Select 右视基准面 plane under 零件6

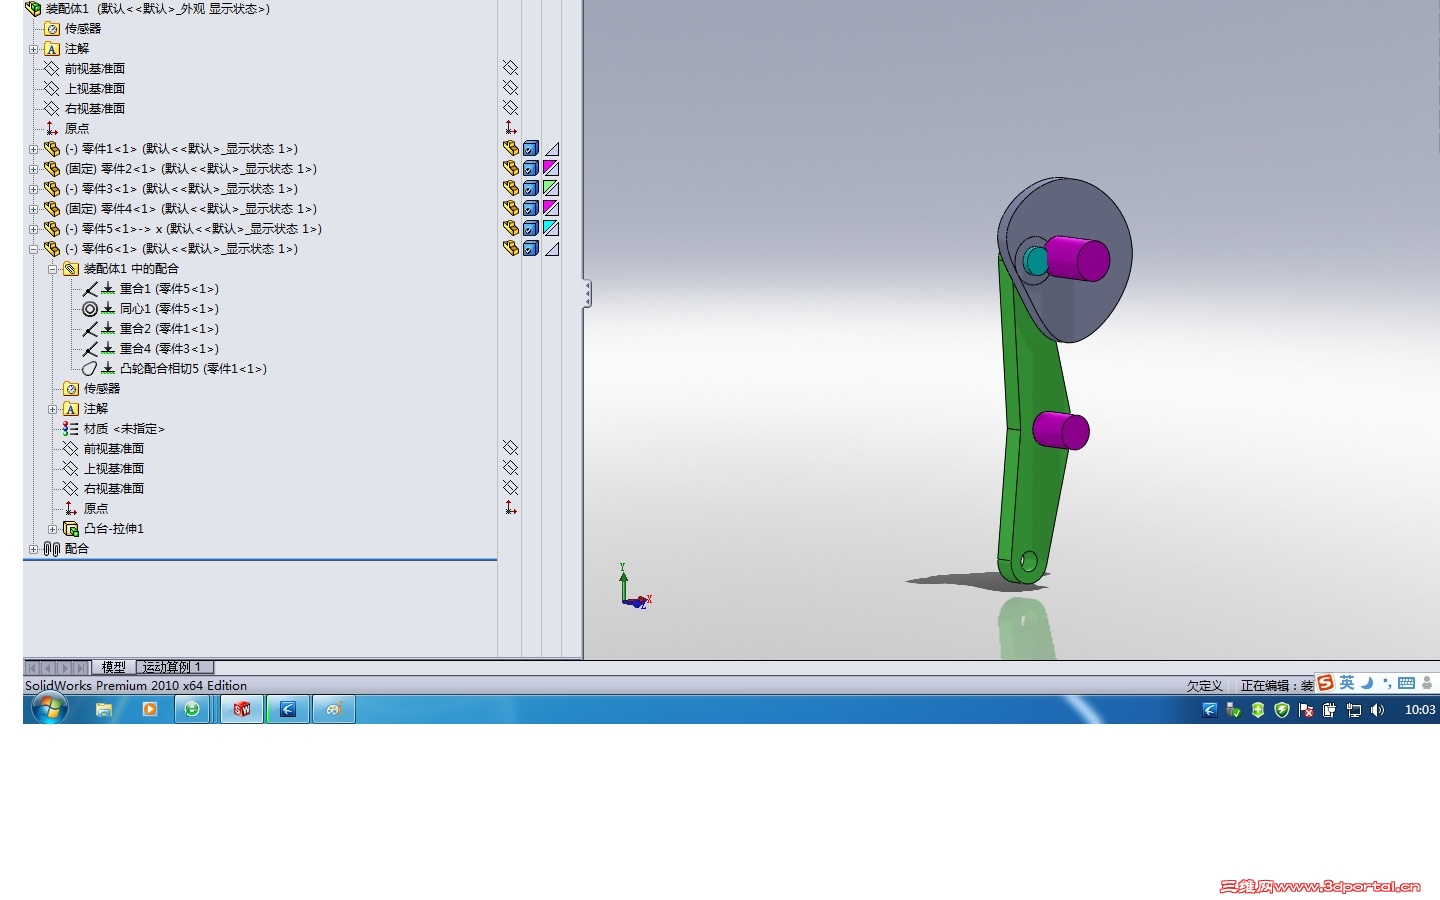pyautogui.click(x=114, y=489)
